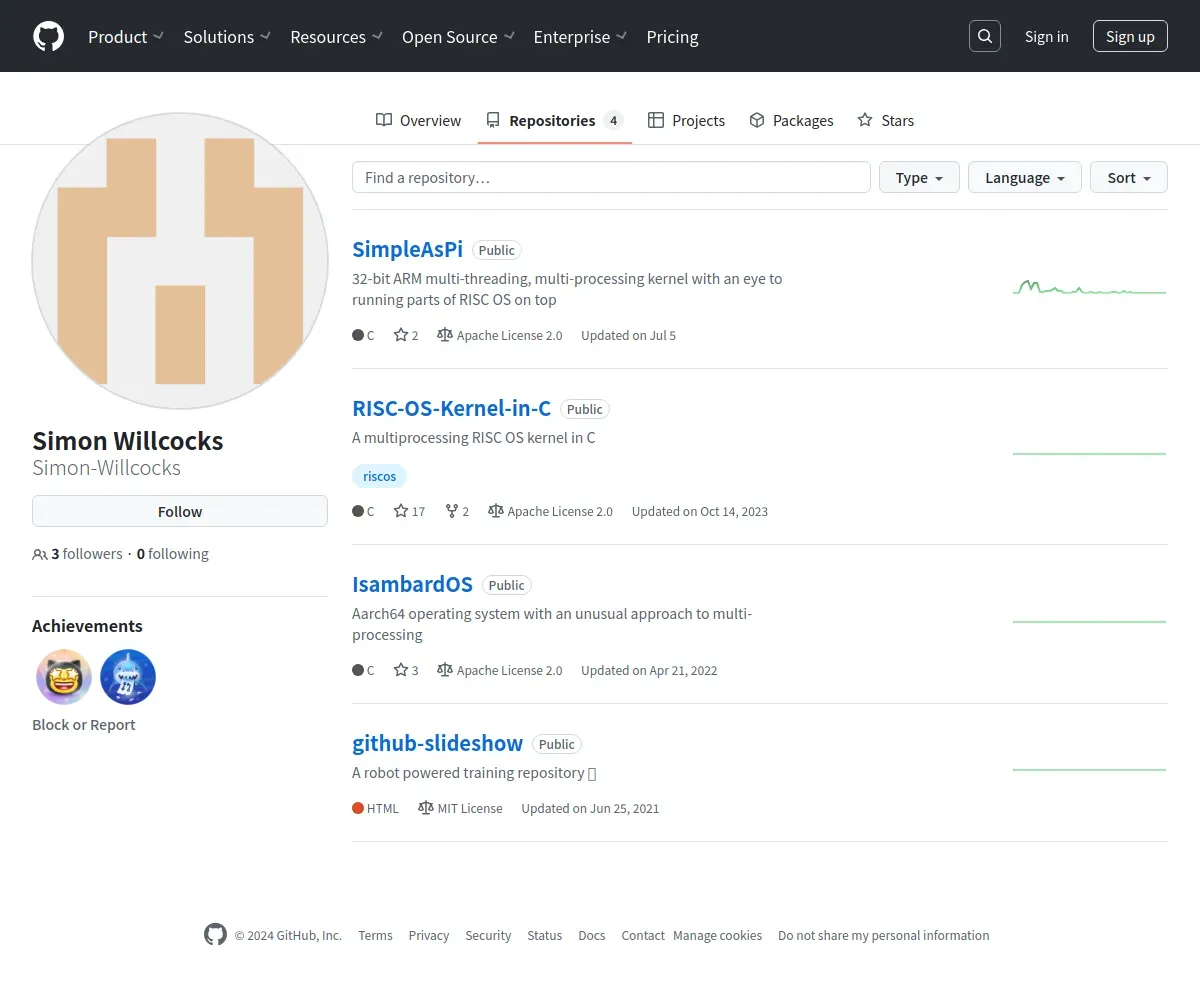This screenshot has height=1000, width=1200.
Task: Open the Language filter dropdown
Action: coord(1025,177)
